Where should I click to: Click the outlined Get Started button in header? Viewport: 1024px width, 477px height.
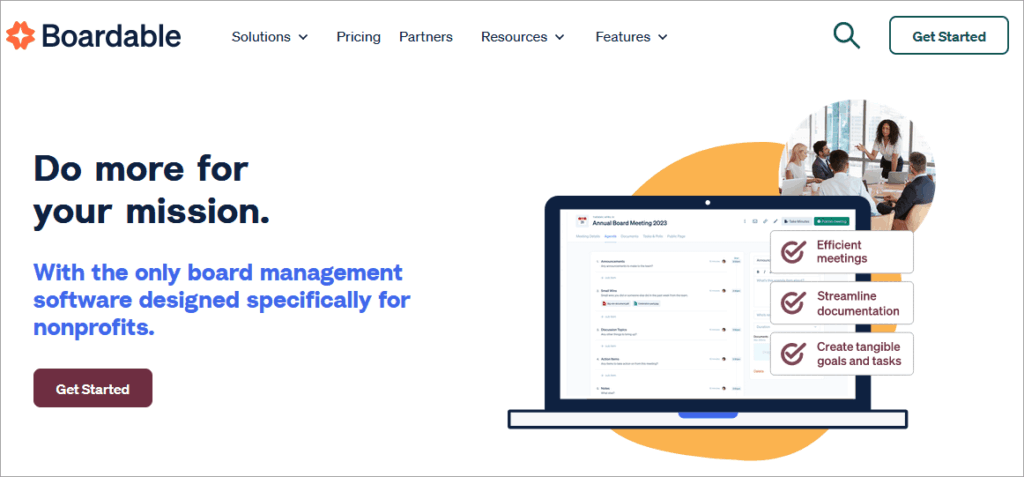949,35
